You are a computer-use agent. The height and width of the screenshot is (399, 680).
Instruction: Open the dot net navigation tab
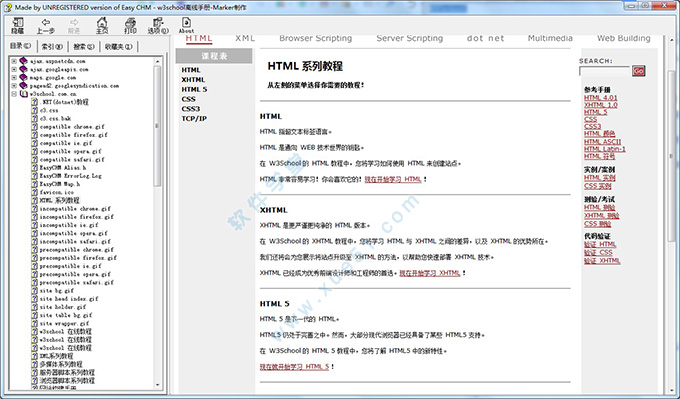coord(485,38)
